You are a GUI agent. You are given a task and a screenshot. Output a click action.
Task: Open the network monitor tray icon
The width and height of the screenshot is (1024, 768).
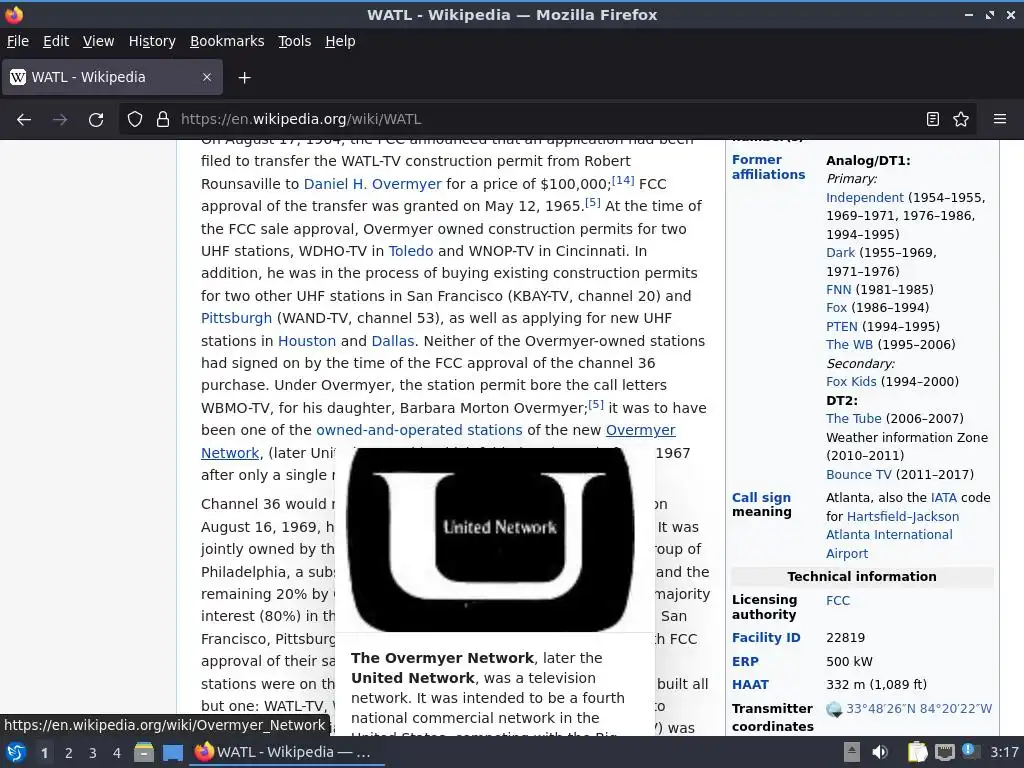(944, 752)
